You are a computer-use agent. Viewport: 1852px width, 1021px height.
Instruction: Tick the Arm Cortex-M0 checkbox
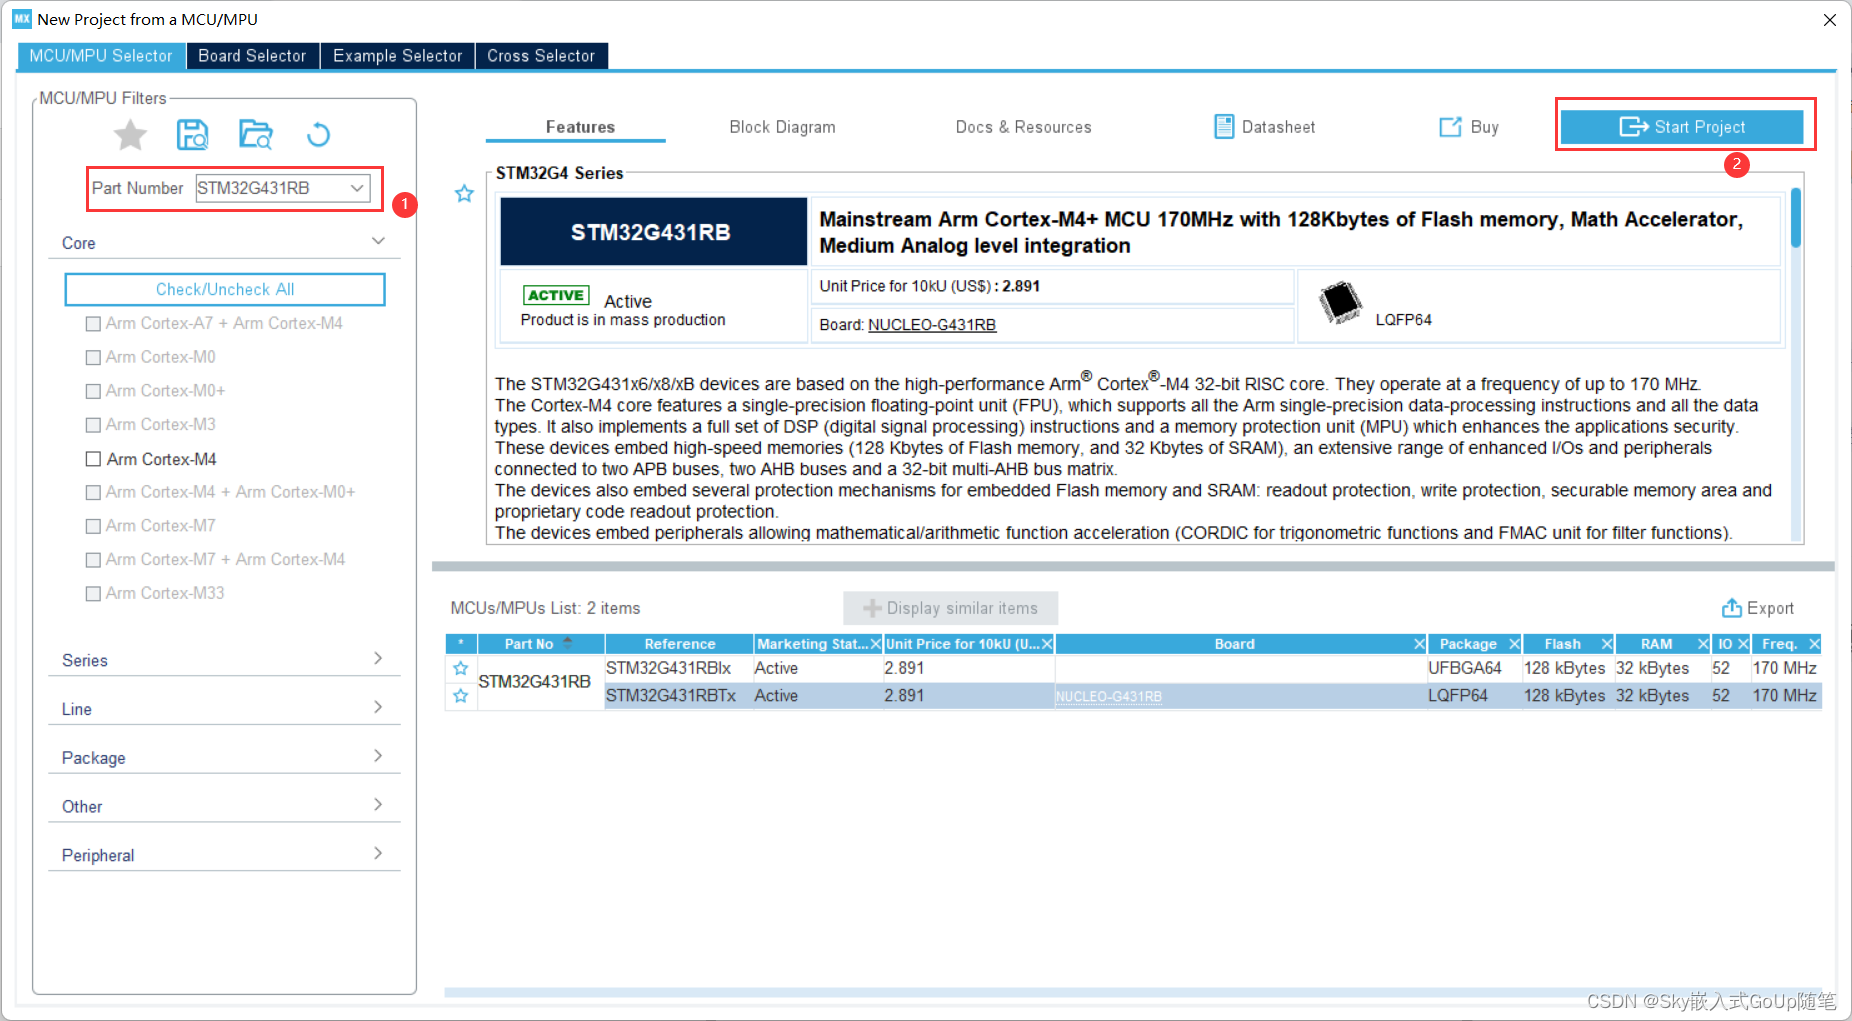93,357
